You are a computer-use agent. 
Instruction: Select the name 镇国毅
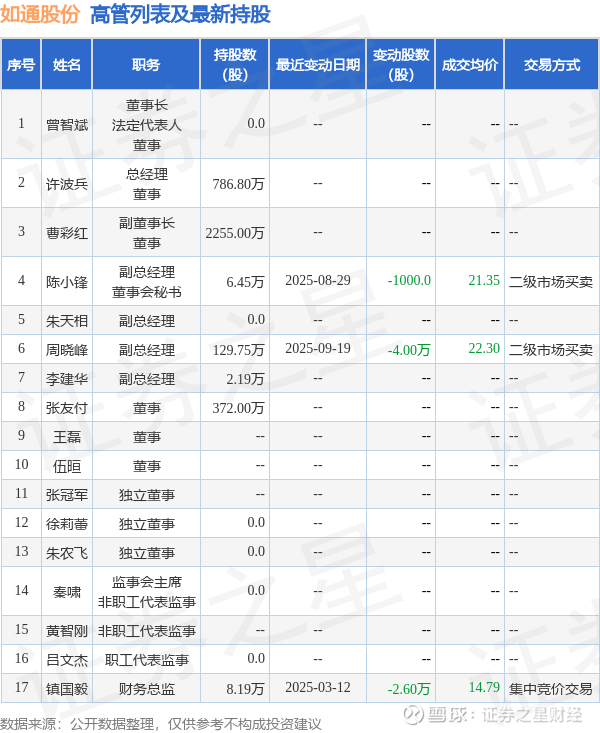[67, 689]
